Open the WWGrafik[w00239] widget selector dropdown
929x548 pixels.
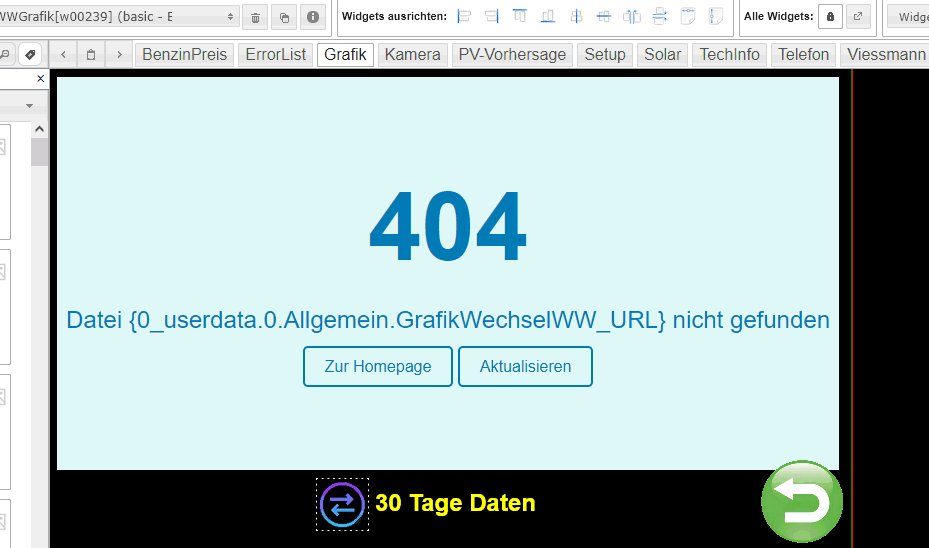click(x=118, y=17)
